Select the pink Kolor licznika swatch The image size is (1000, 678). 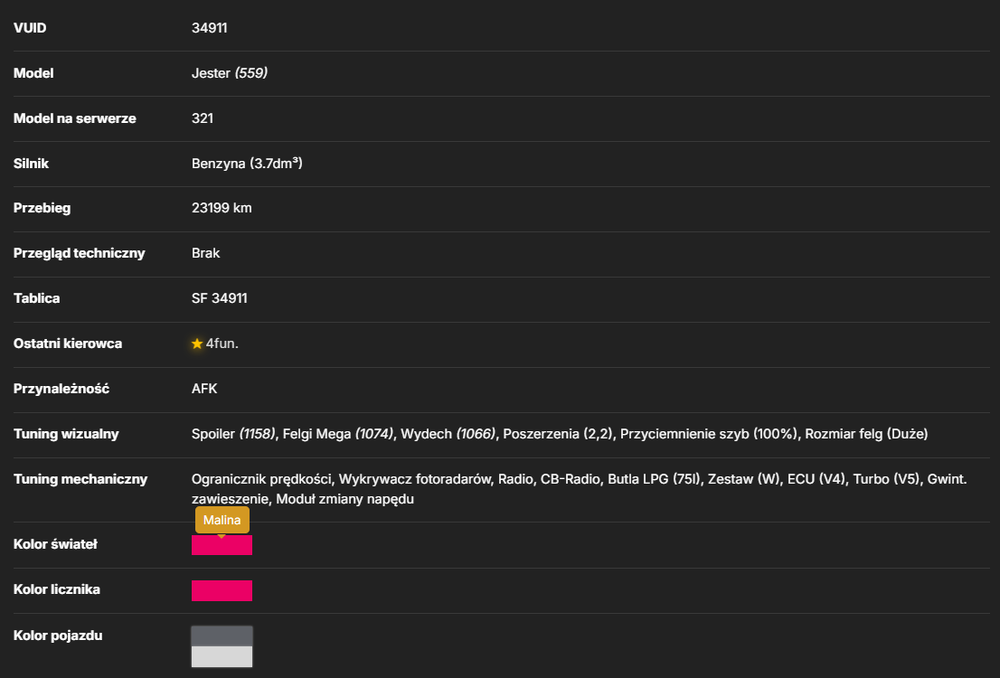[x=222, y=591]
